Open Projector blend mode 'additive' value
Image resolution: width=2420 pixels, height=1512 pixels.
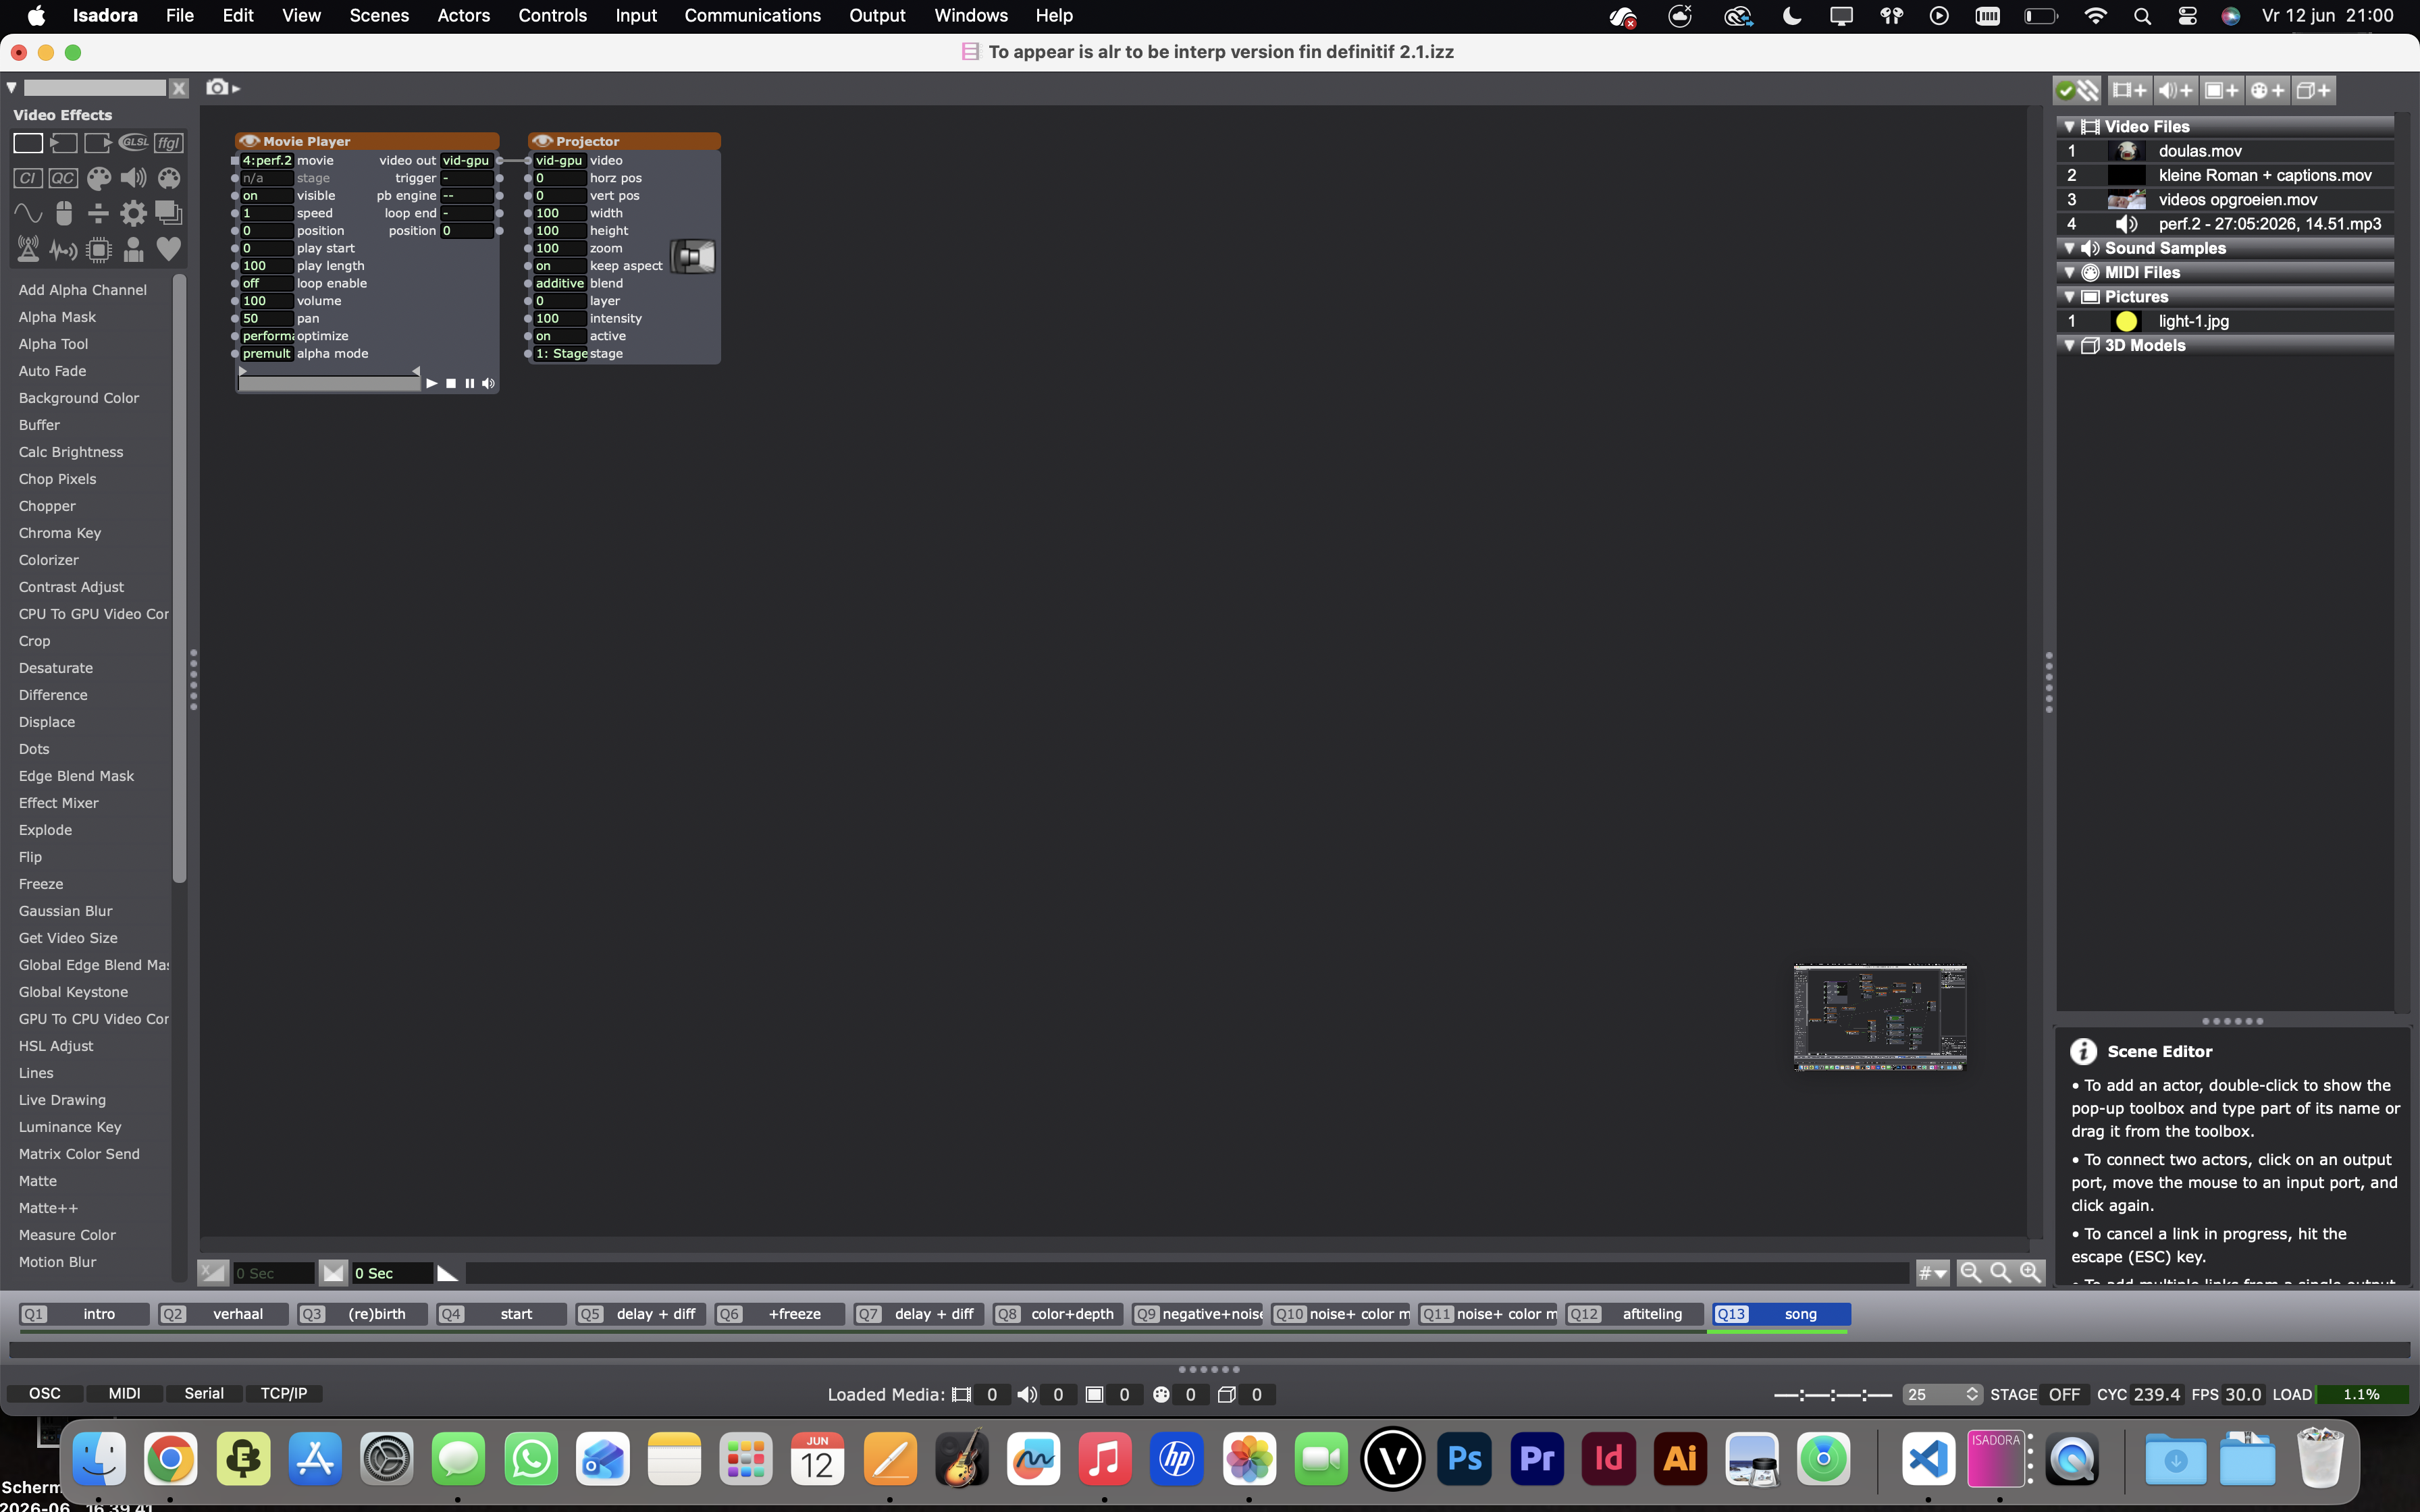click(559, 284)
